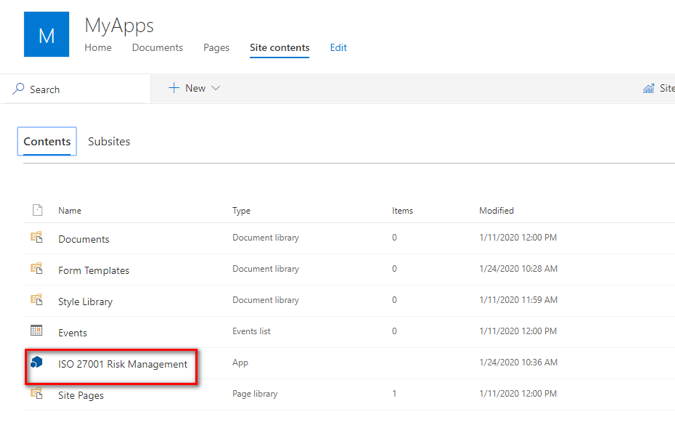The image size is (675, 435).
Task: Click the Site Pages library icon
Action: click(37, 393)
